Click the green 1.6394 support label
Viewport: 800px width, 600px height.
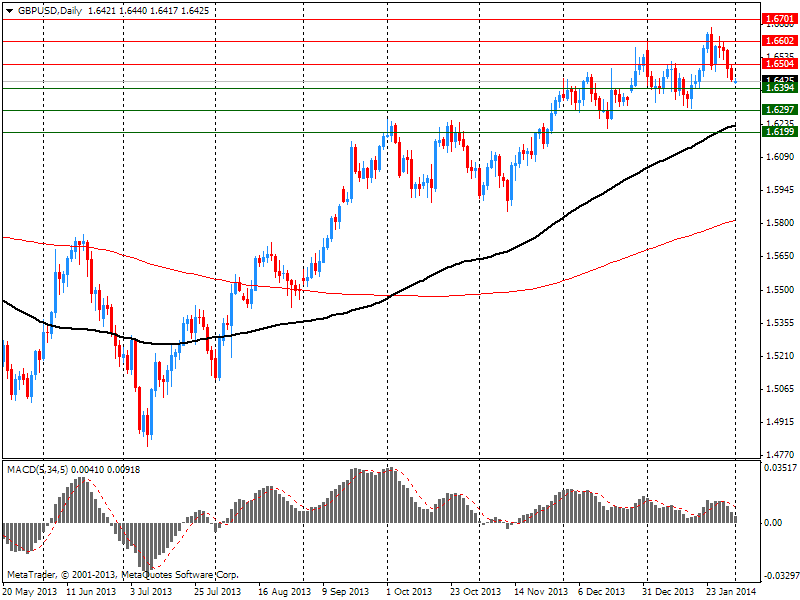pyautogui.click(x=778, y=89)
